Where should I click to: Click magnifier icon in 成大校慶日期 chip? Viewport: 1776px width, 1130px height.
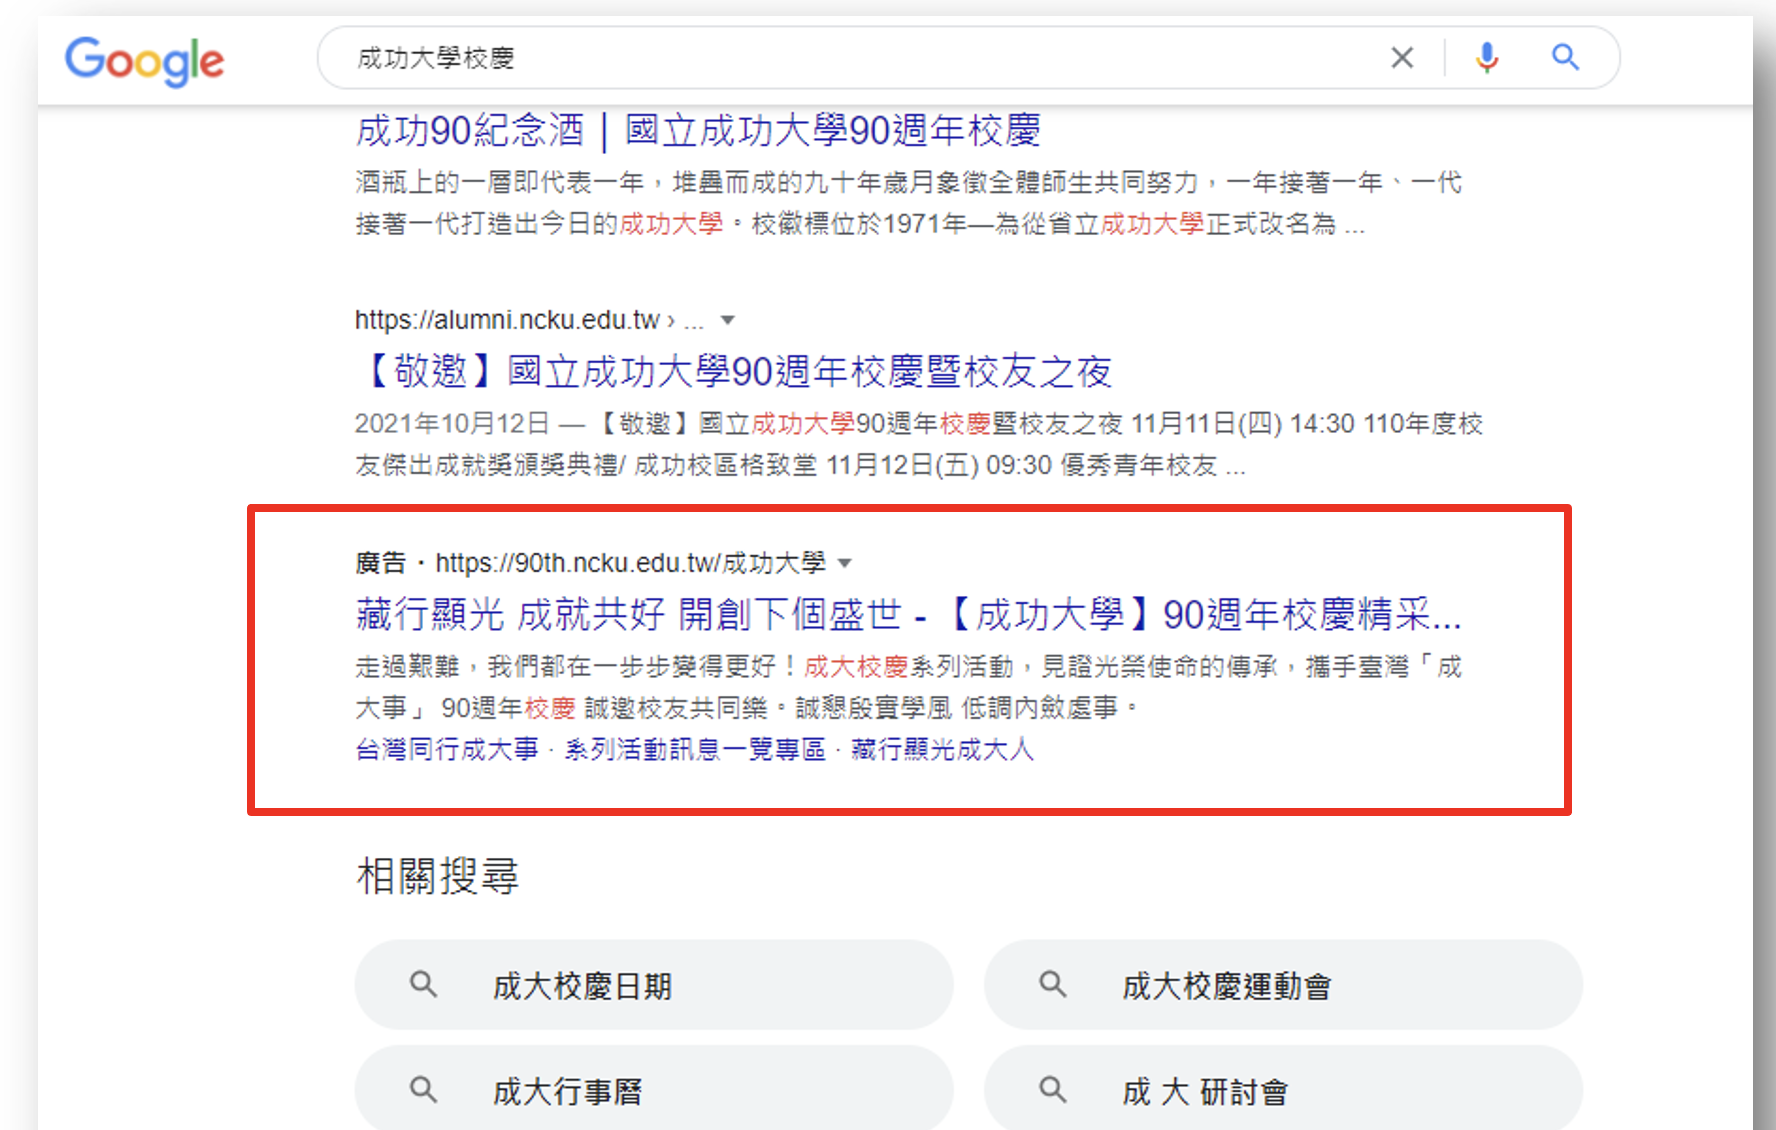coord(423,985)
